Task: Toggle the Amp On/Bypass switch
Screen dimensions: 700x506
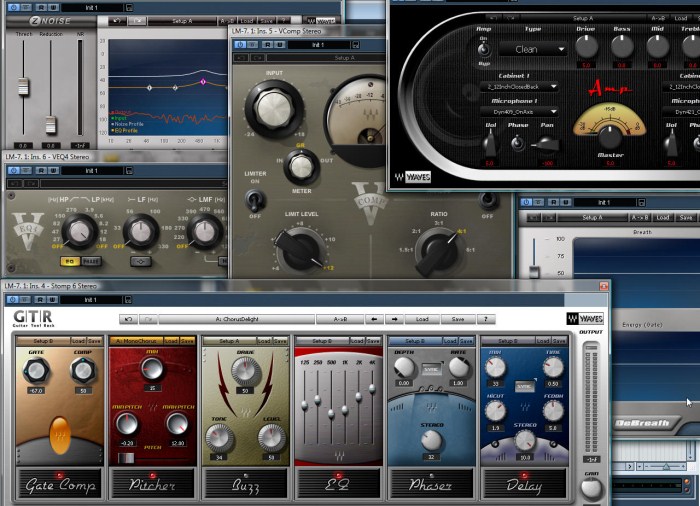Action: (x=486, y=48)
